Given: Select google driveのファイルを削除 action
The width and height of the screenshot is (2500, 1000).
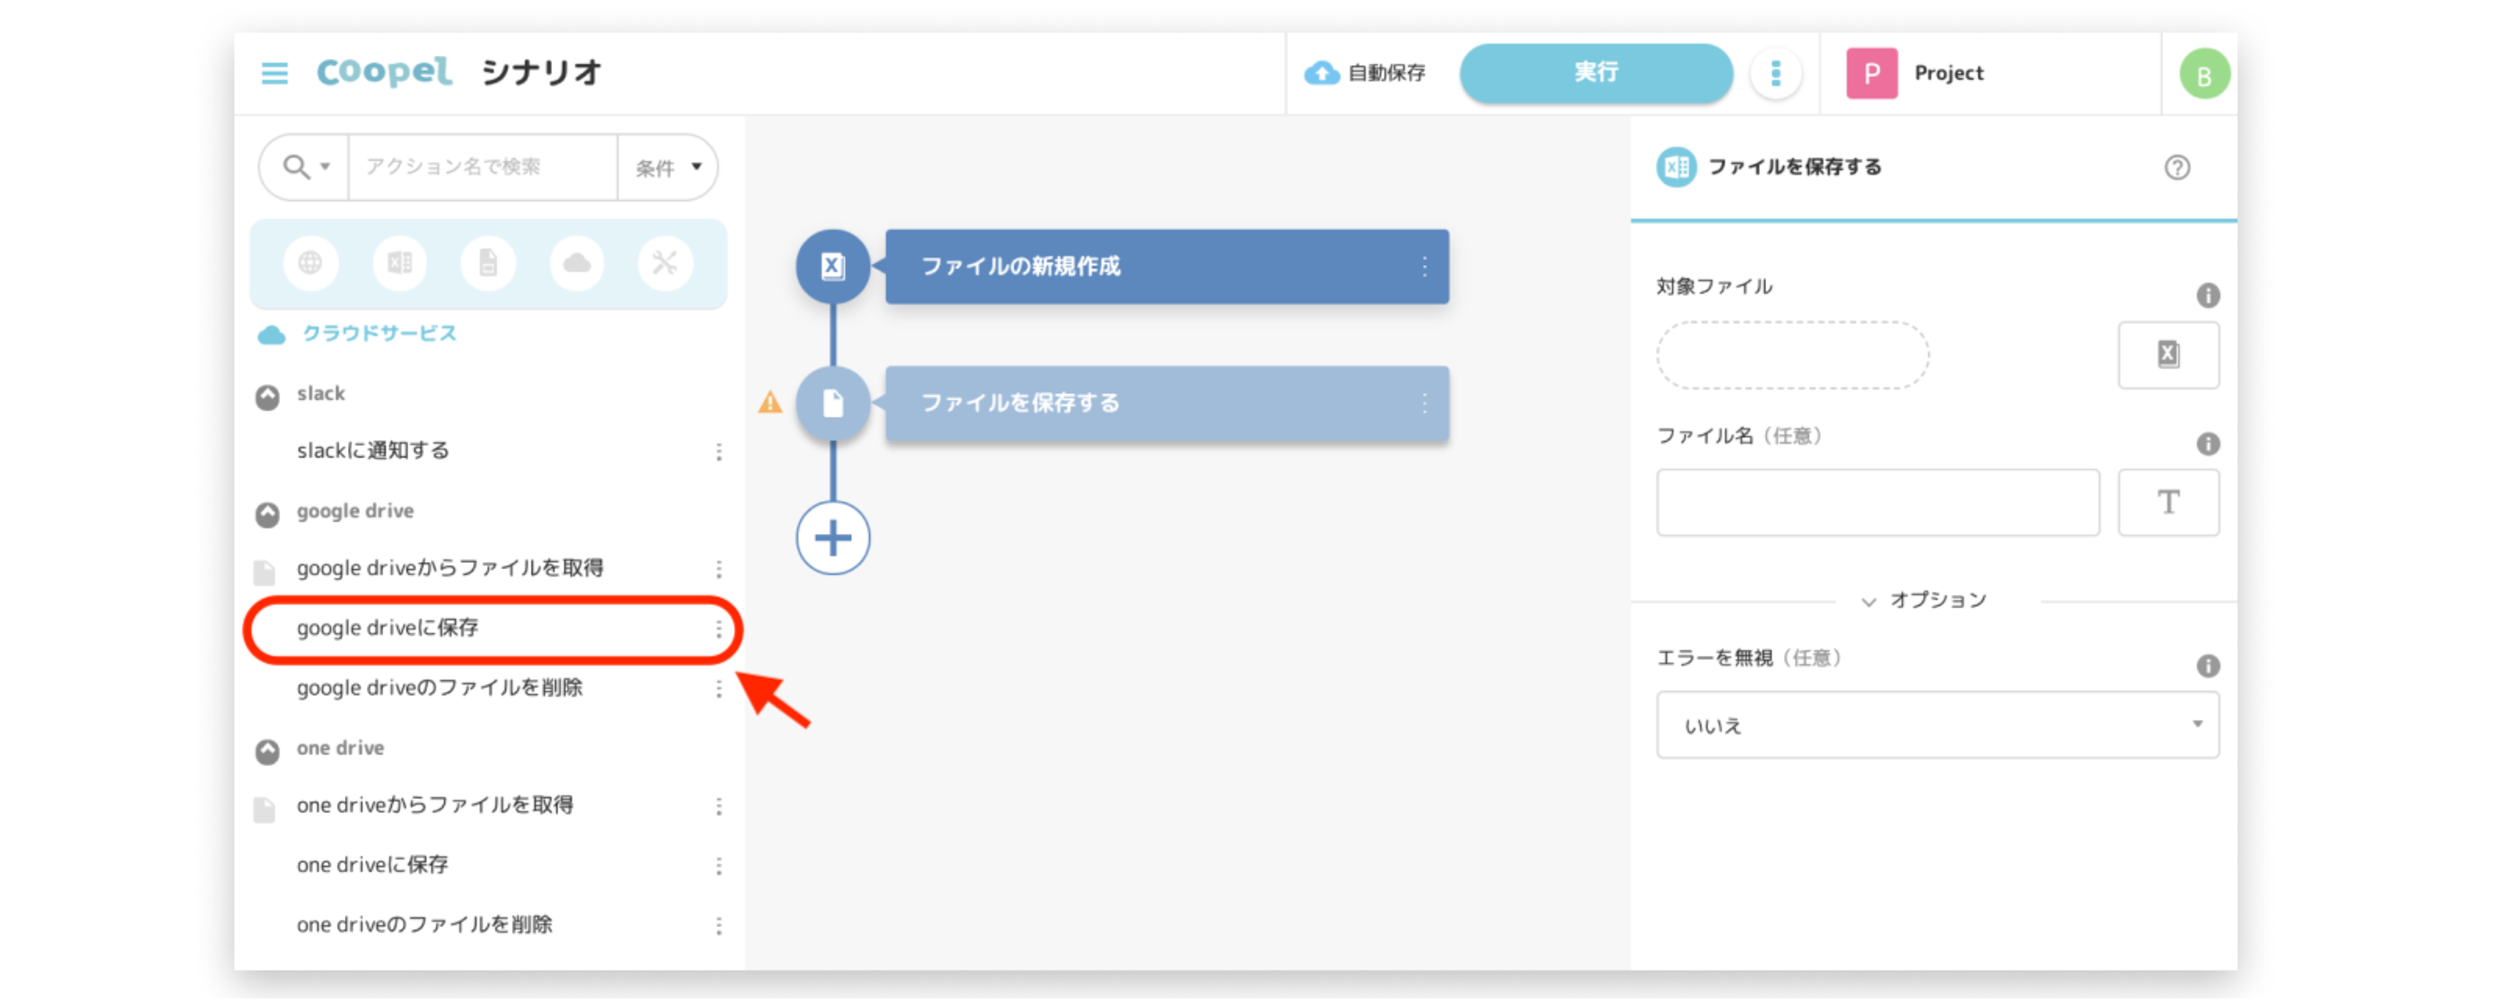Looking at the screenshot, I should pyautogui.click(x=439, y=688).
